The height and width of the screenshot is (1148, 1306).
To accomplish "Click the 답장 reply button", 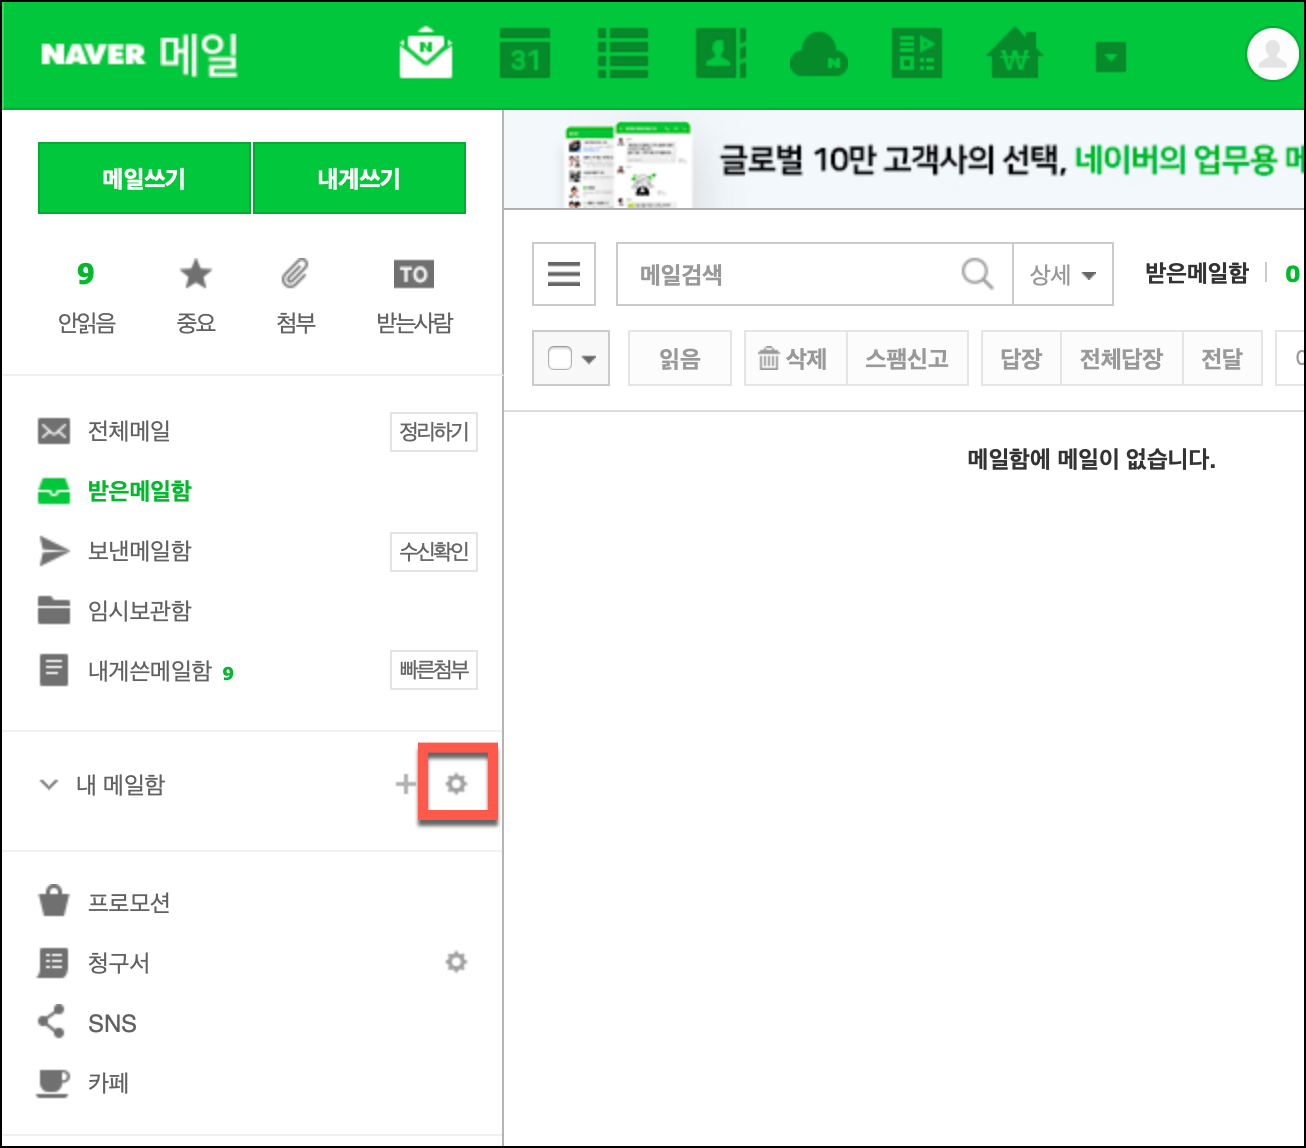I will (x=1021, y=358).
